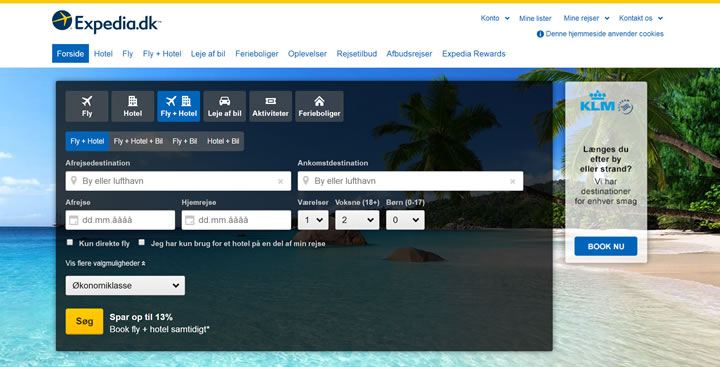Tick the hotel for part of trip checkbox
Viewport: 720px width, 367px height.
click(141, 242)
